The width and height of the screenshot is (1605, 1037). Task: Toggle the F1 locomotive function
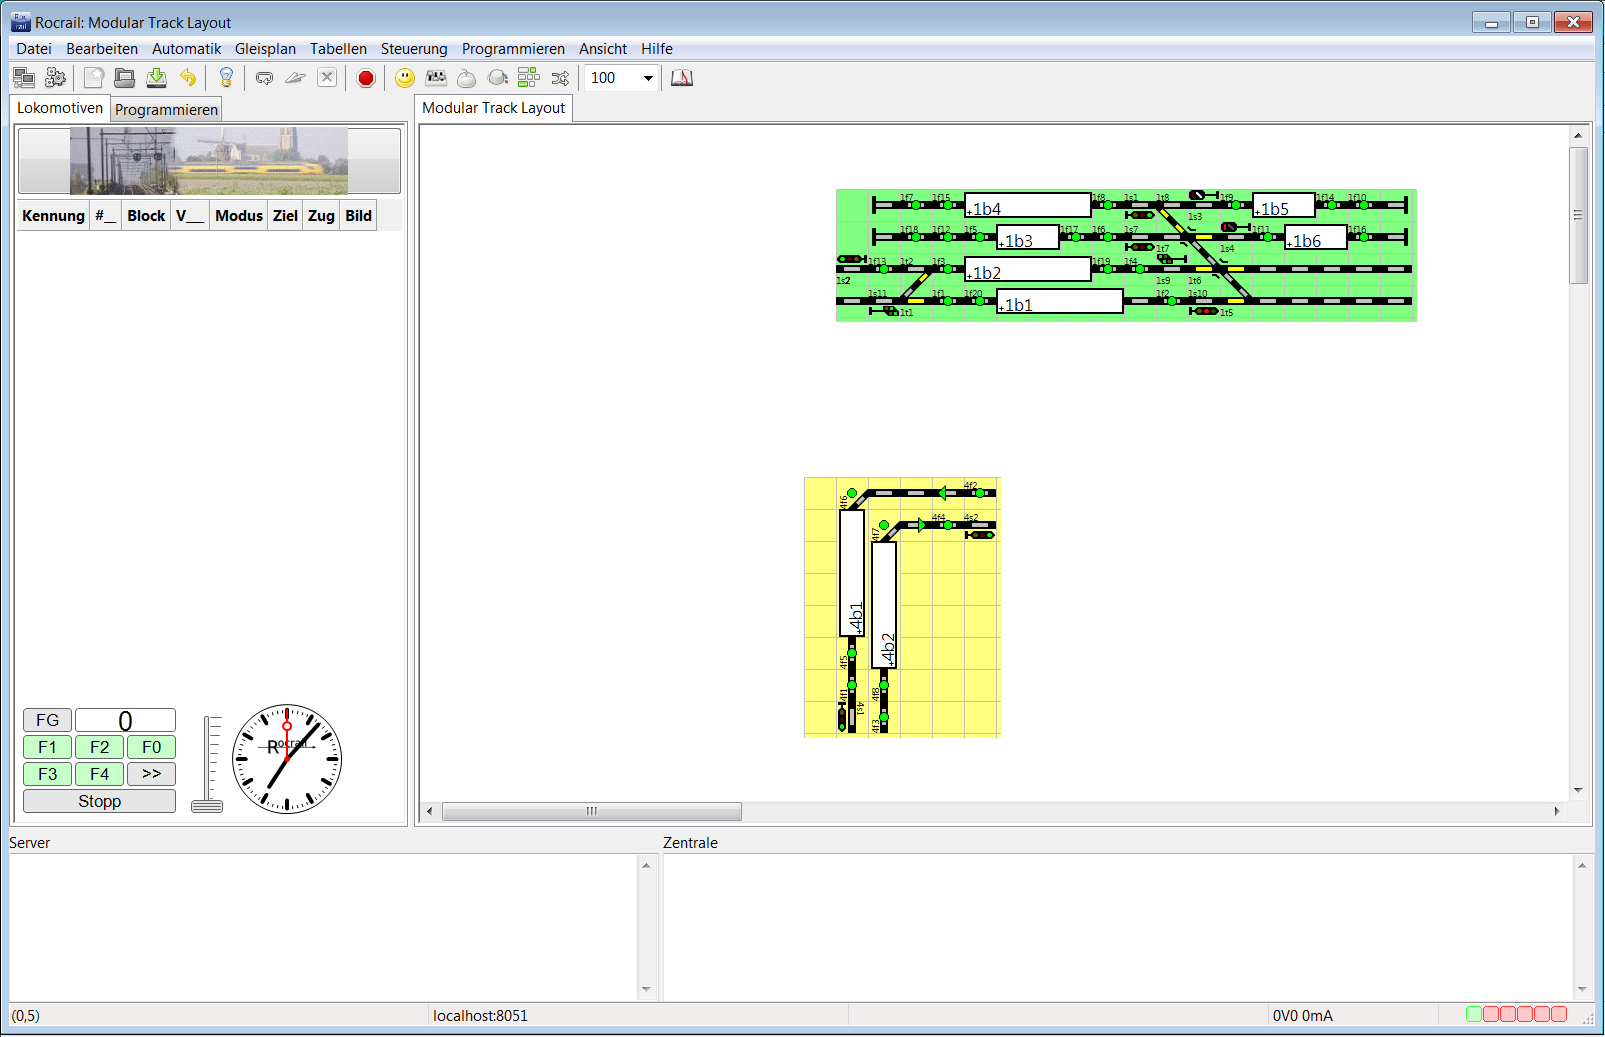pyautogui.click(x=47, y=747)
